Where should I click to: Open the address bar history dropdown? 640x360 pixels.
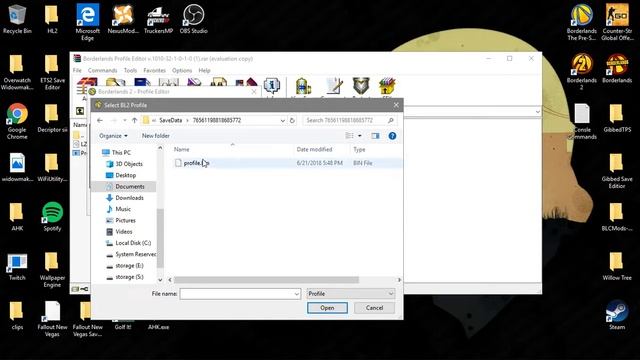282,120
